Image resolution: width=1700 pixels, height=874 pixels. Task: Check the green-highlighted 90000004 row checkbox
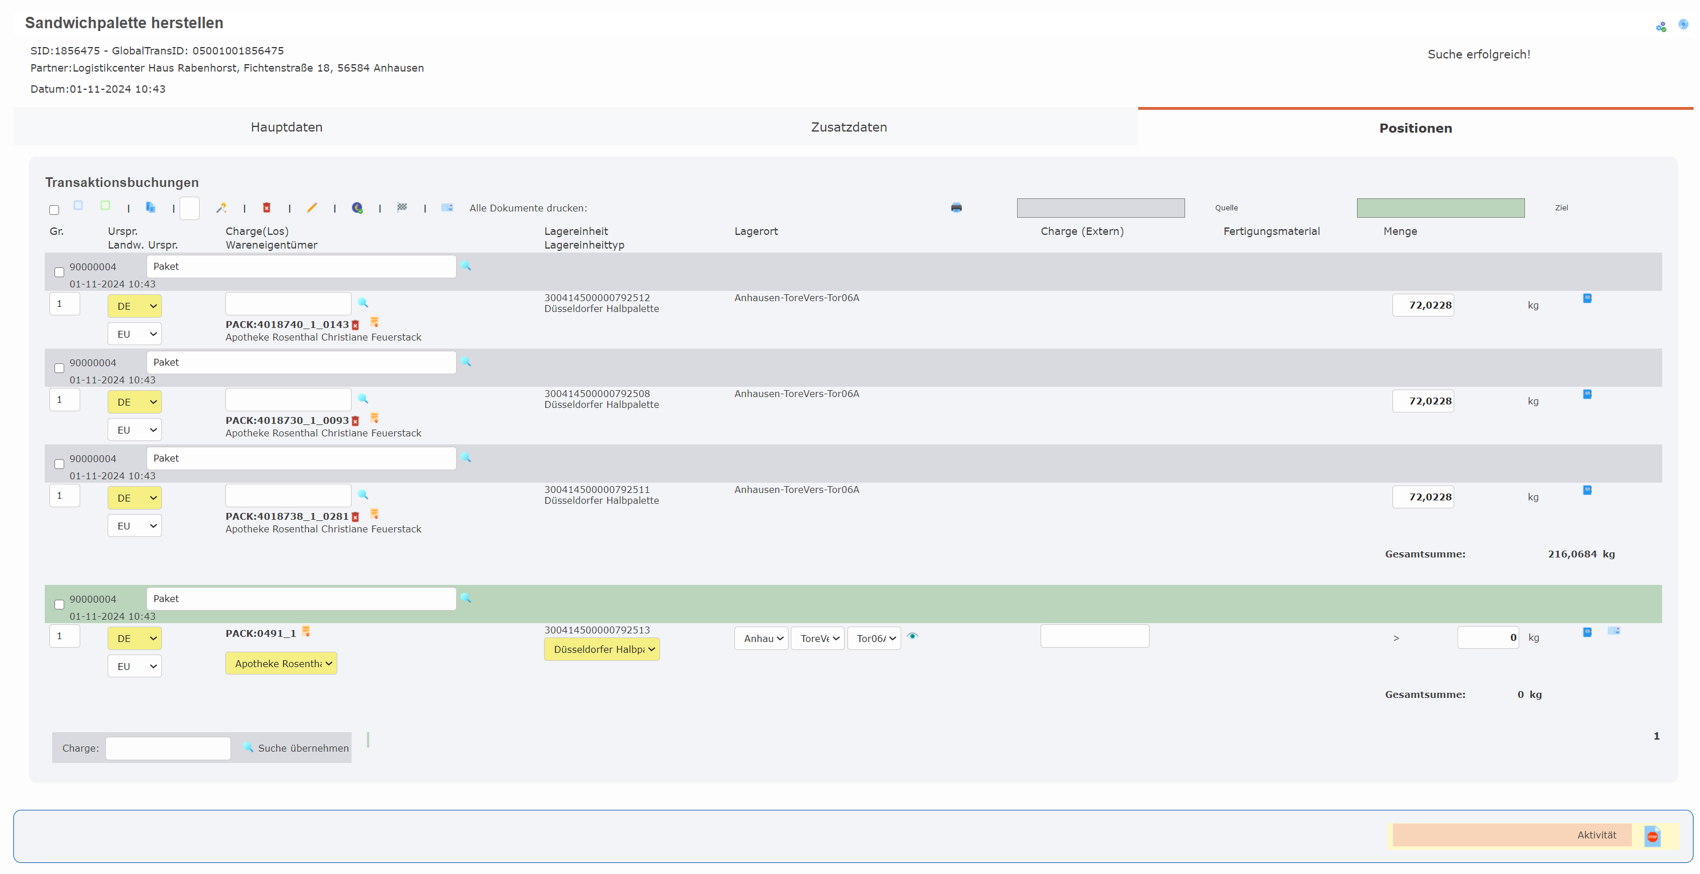click(x=59, y=604)
